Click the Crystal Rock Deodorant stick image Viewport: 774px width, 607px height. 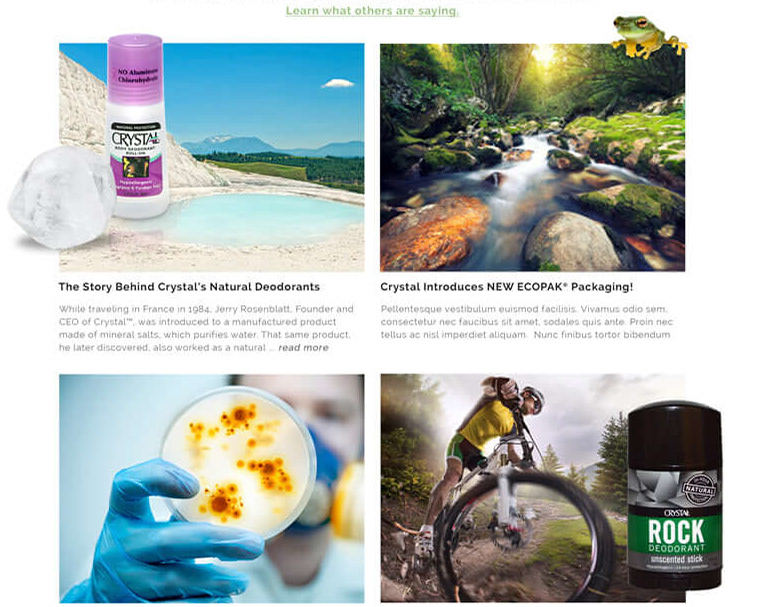pyautogui.click(x=675, y=494)
